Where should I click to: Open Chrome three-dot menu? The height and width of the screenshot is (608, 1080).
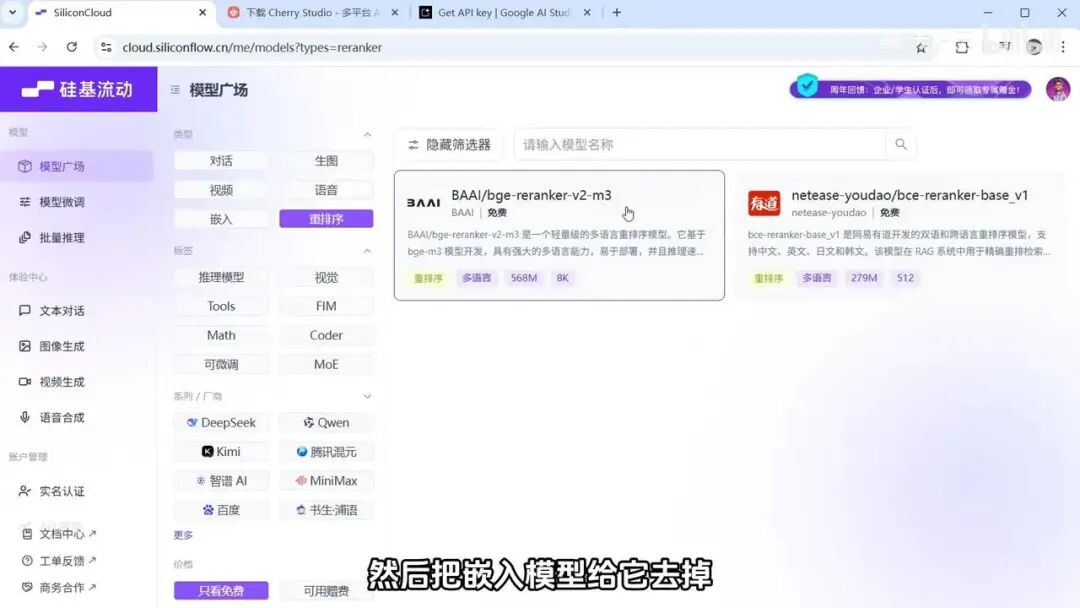[x=1063, y=47]
